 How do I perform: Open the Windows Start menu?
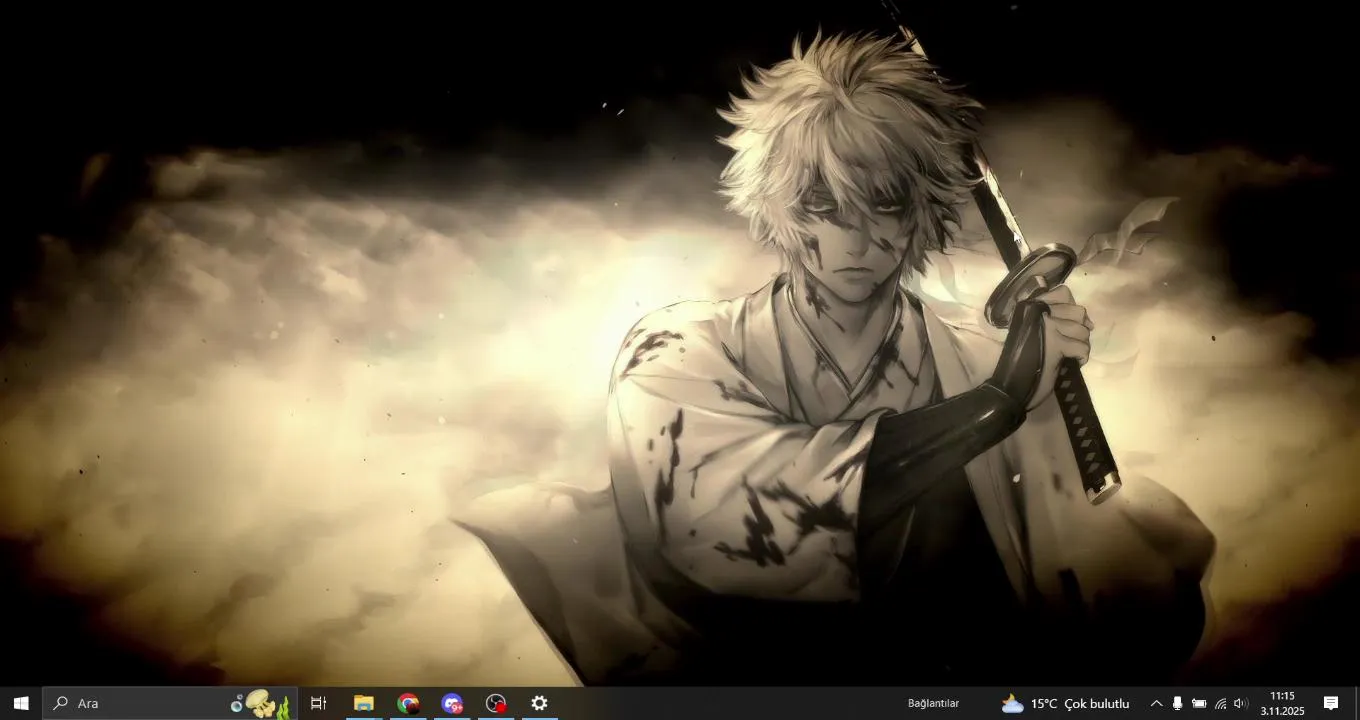tap(21, 703)
